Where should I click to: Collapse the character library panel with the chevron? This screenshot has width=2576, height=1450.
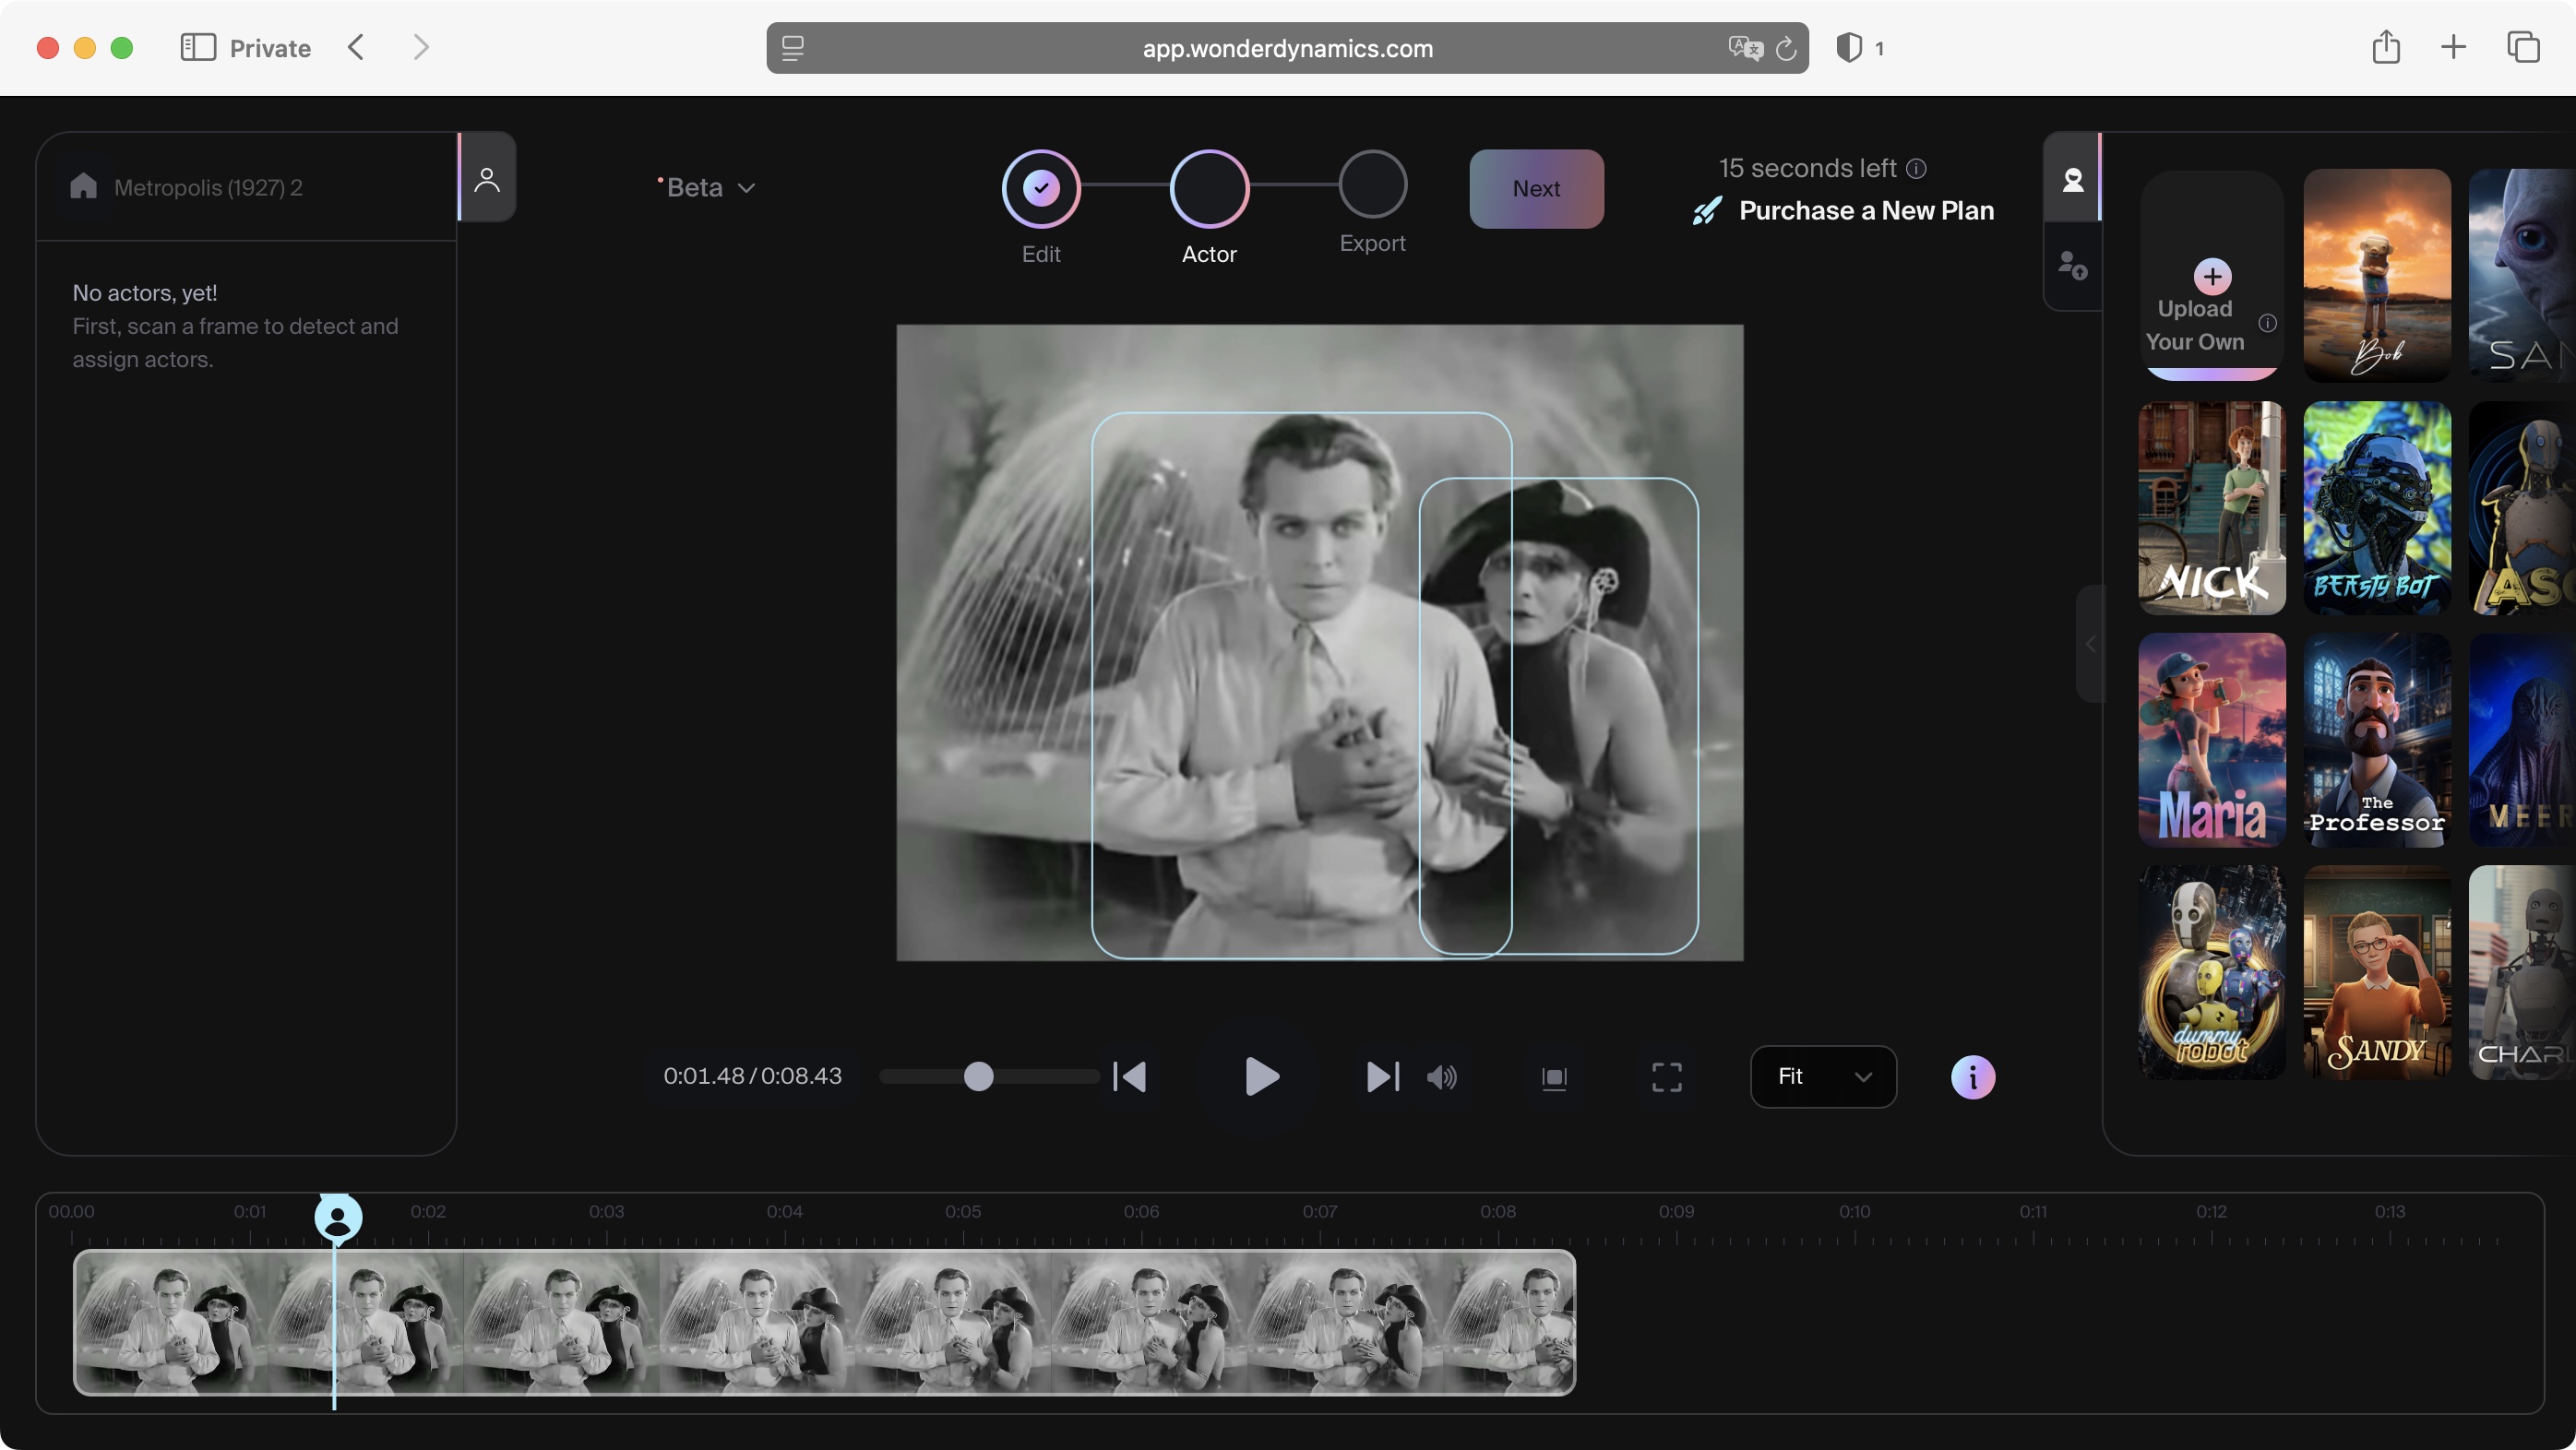point(2090,645)
